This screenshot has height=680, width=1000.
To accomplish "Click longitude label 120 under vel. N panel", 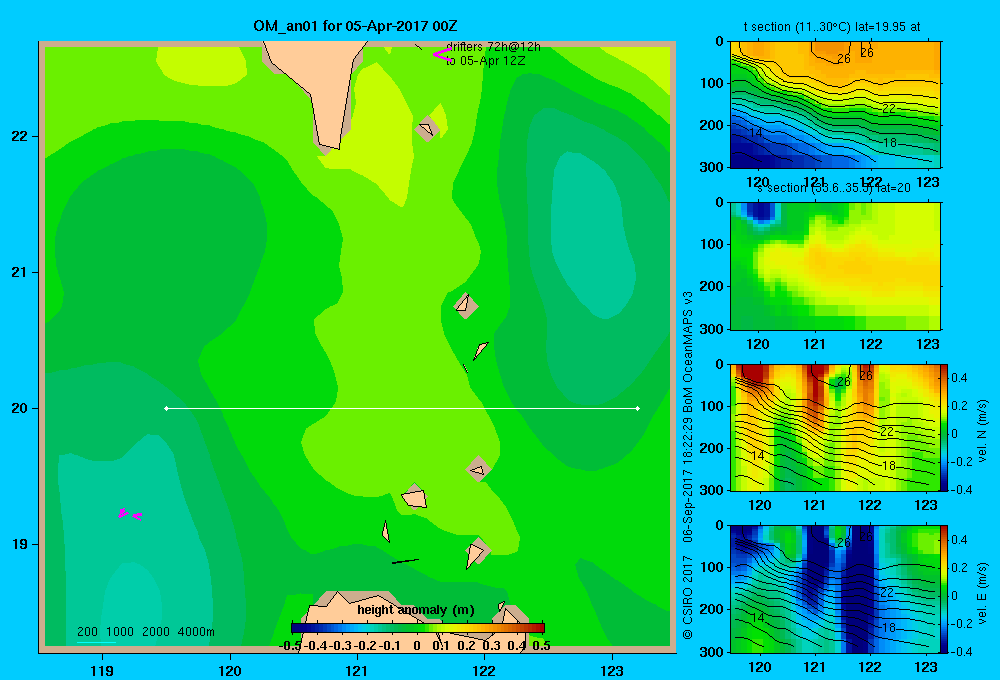I will (x=759, y=505).
